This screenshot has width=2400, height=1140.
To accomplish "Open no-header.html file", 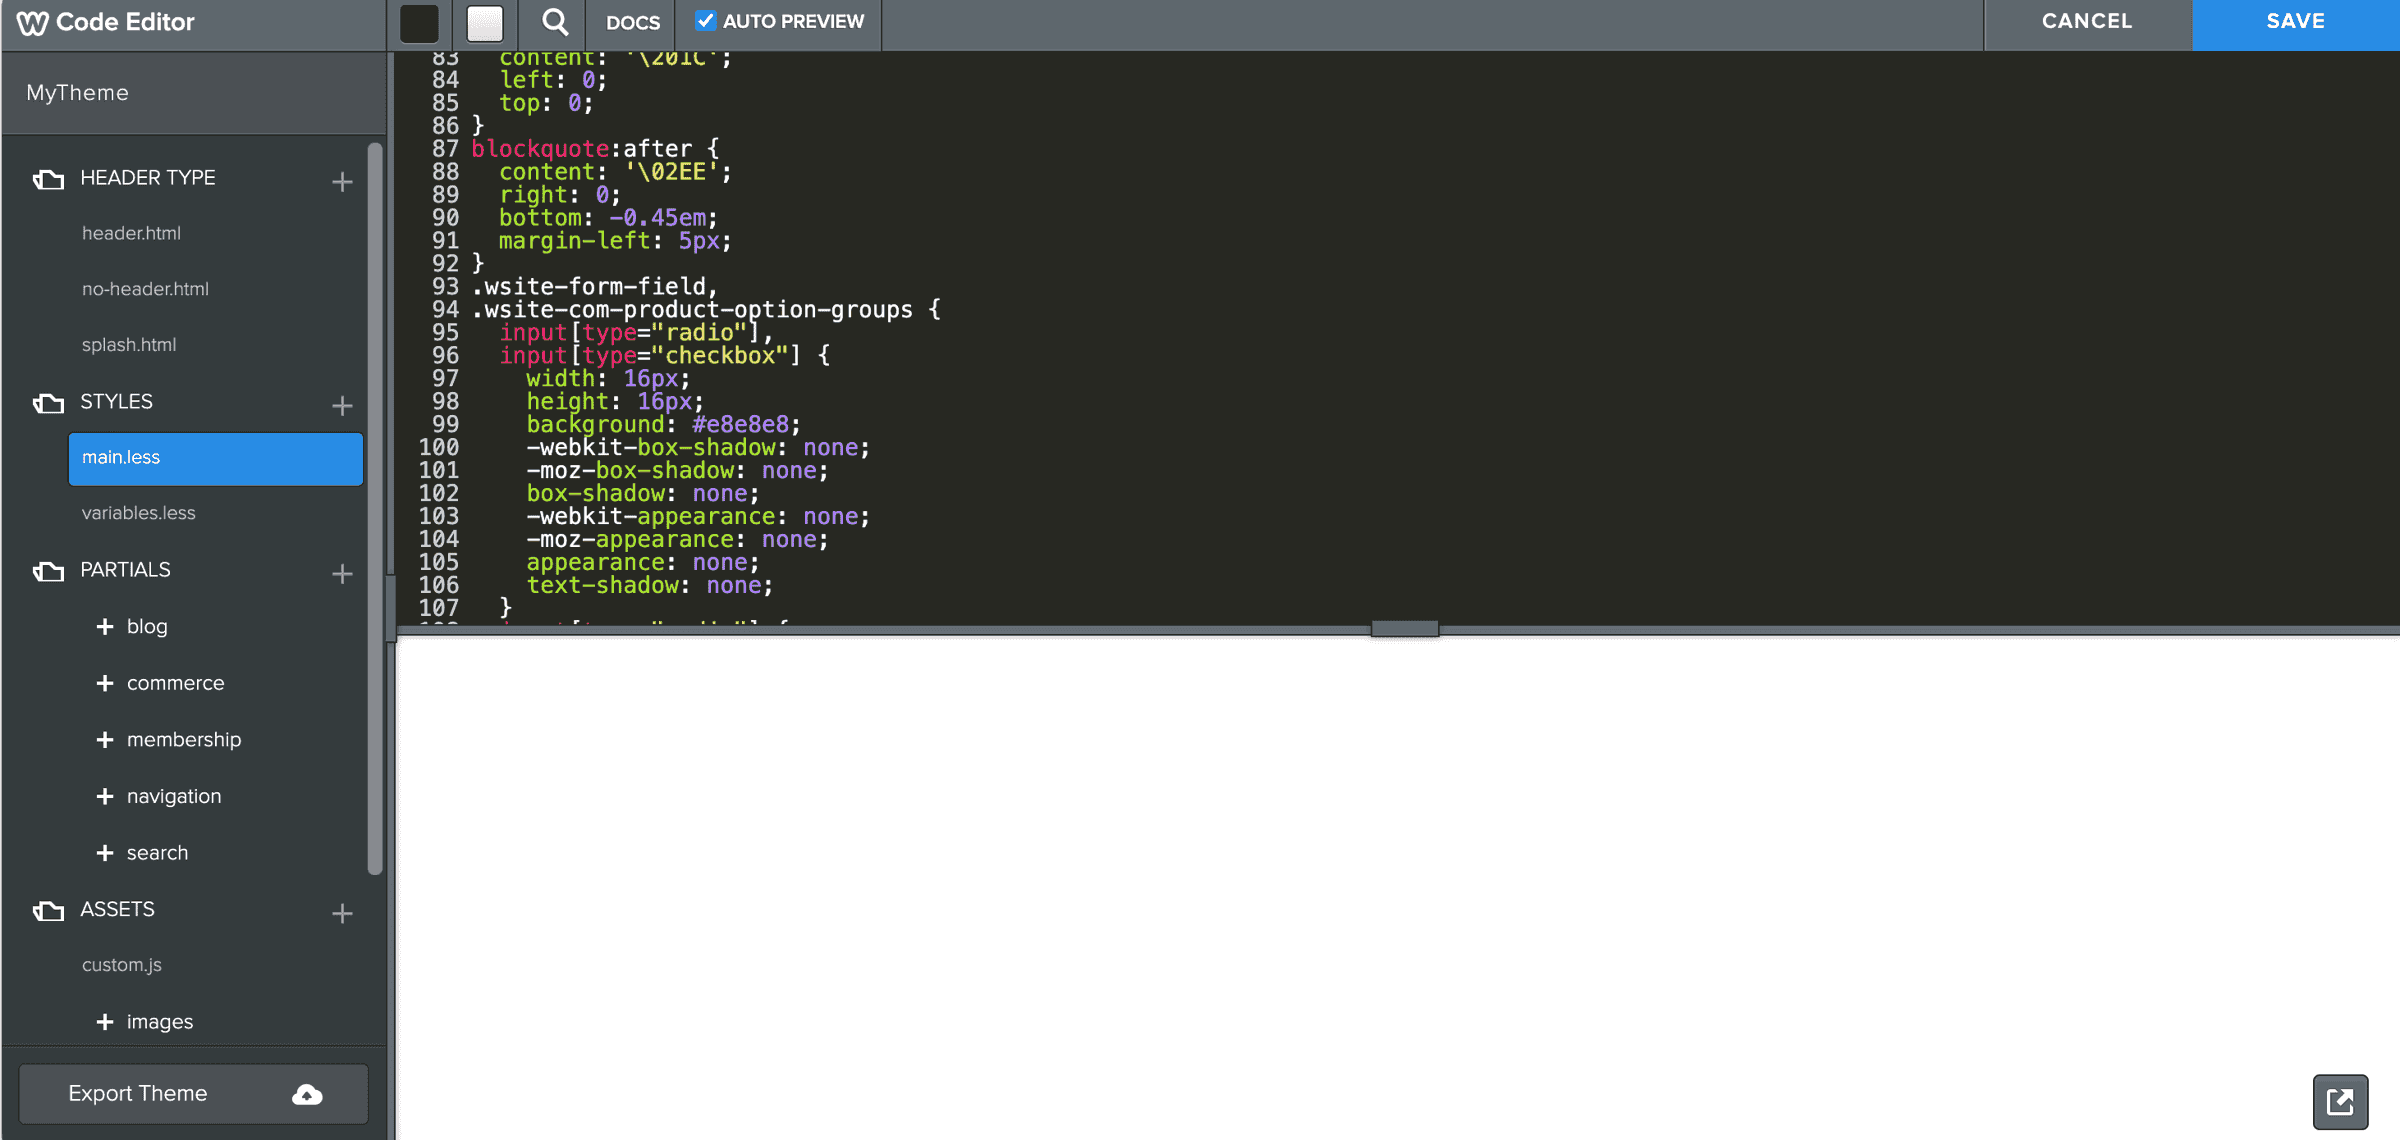I will point(145,289).
